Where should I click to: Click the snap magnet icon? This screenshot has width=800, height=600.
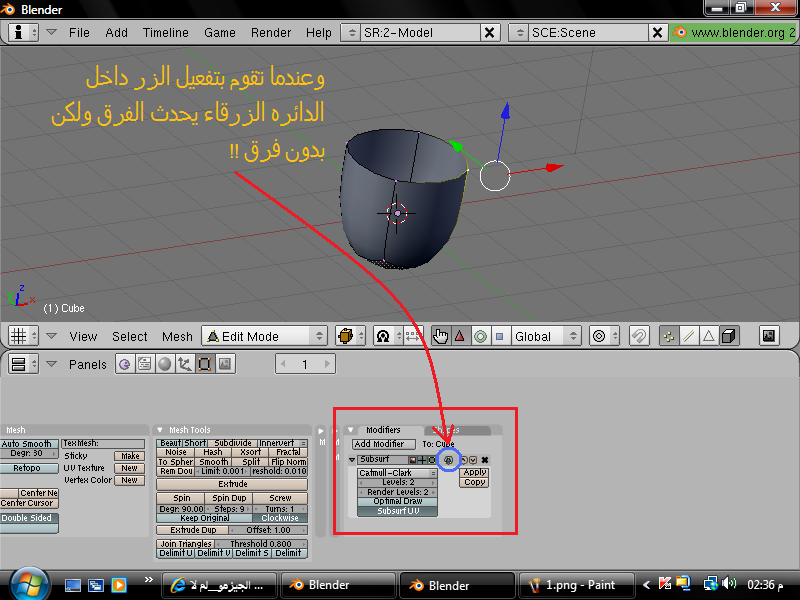coord(639,336)
